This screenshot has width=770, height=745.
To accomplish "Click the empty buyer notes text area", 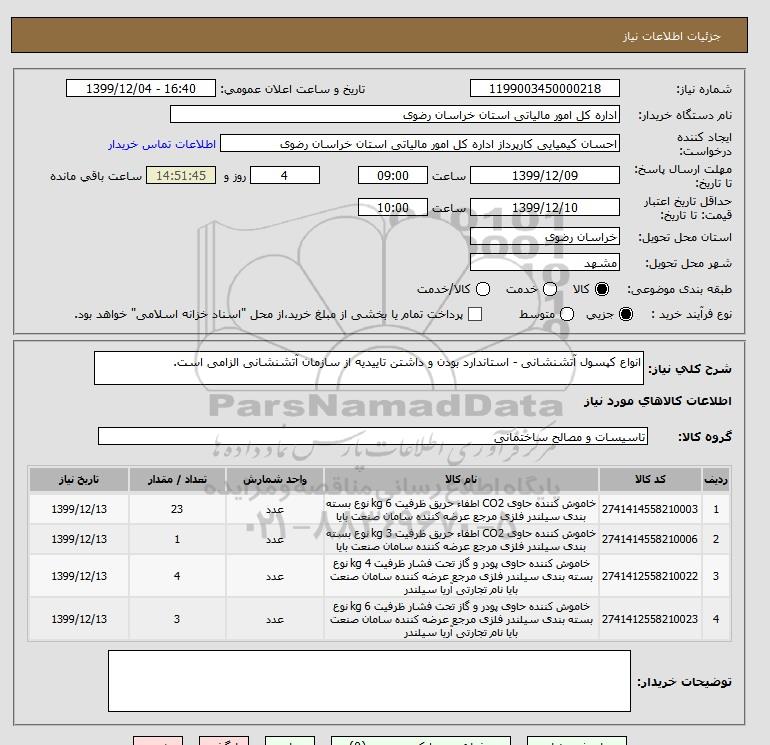I will [x=369, y=681].
